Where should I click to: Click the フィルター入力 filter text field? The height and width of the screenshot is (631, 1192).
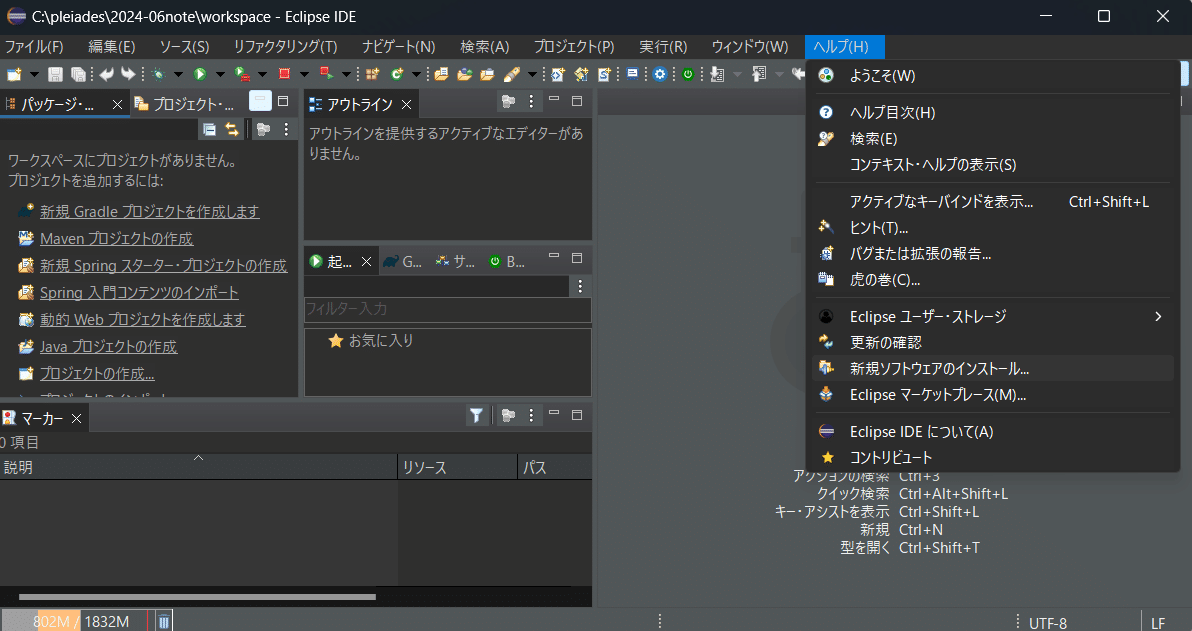(448, 309)
